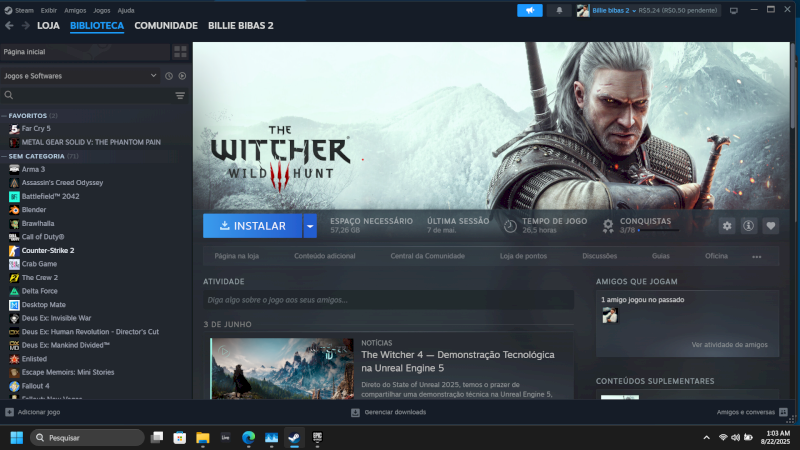The width and height of the screenshot is (800, 450).
Task: Click the ready-to-play filter icon
Action: 182,76
